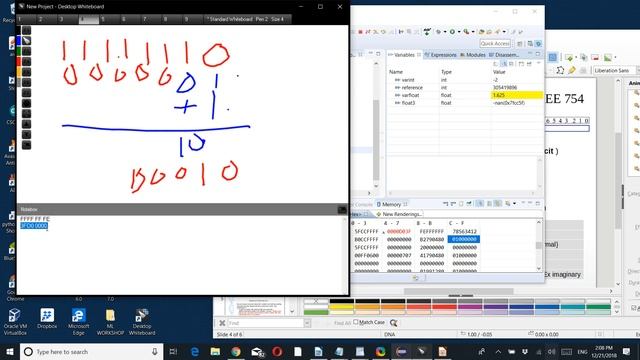Select the reference variable row

pyautogui.click(x=464, y=88)
